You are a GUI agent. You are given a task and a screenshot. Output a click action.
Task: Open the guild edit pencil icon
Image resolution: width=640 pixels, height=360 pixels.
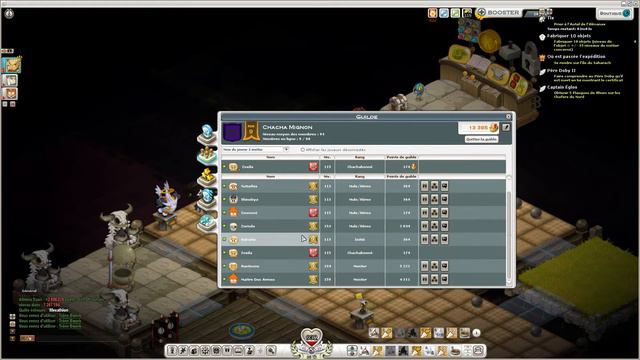click(x=506, y=127)
